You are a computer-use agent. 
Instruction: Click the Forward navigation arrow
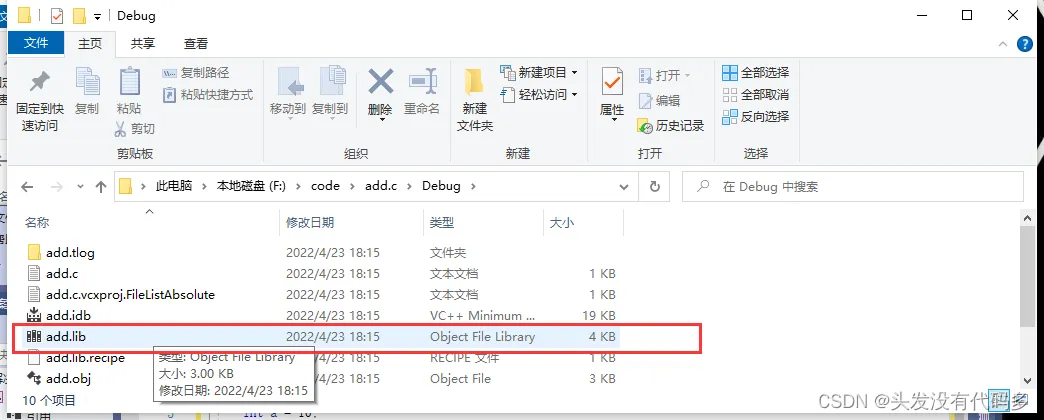[x=57, y=187]
